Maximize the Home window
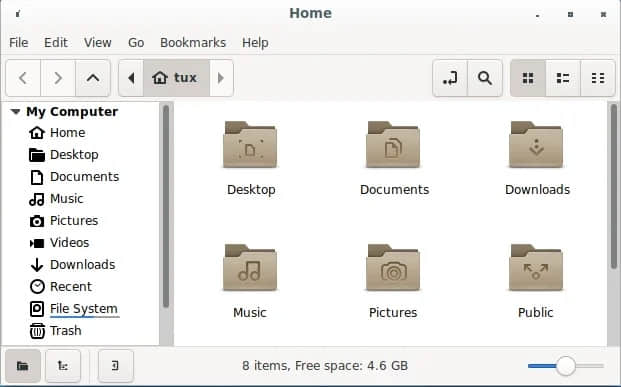Screen dimensions: 621x387 click(570, 15)
